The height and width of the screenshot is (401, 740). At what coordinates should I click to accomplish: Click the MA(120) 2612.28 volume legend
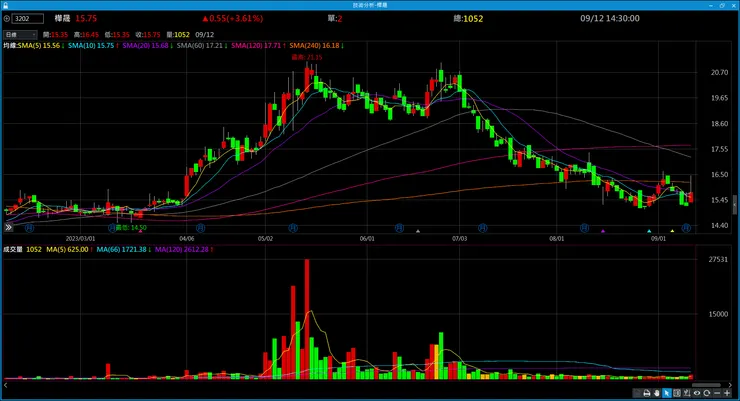(x=182, y=249)
